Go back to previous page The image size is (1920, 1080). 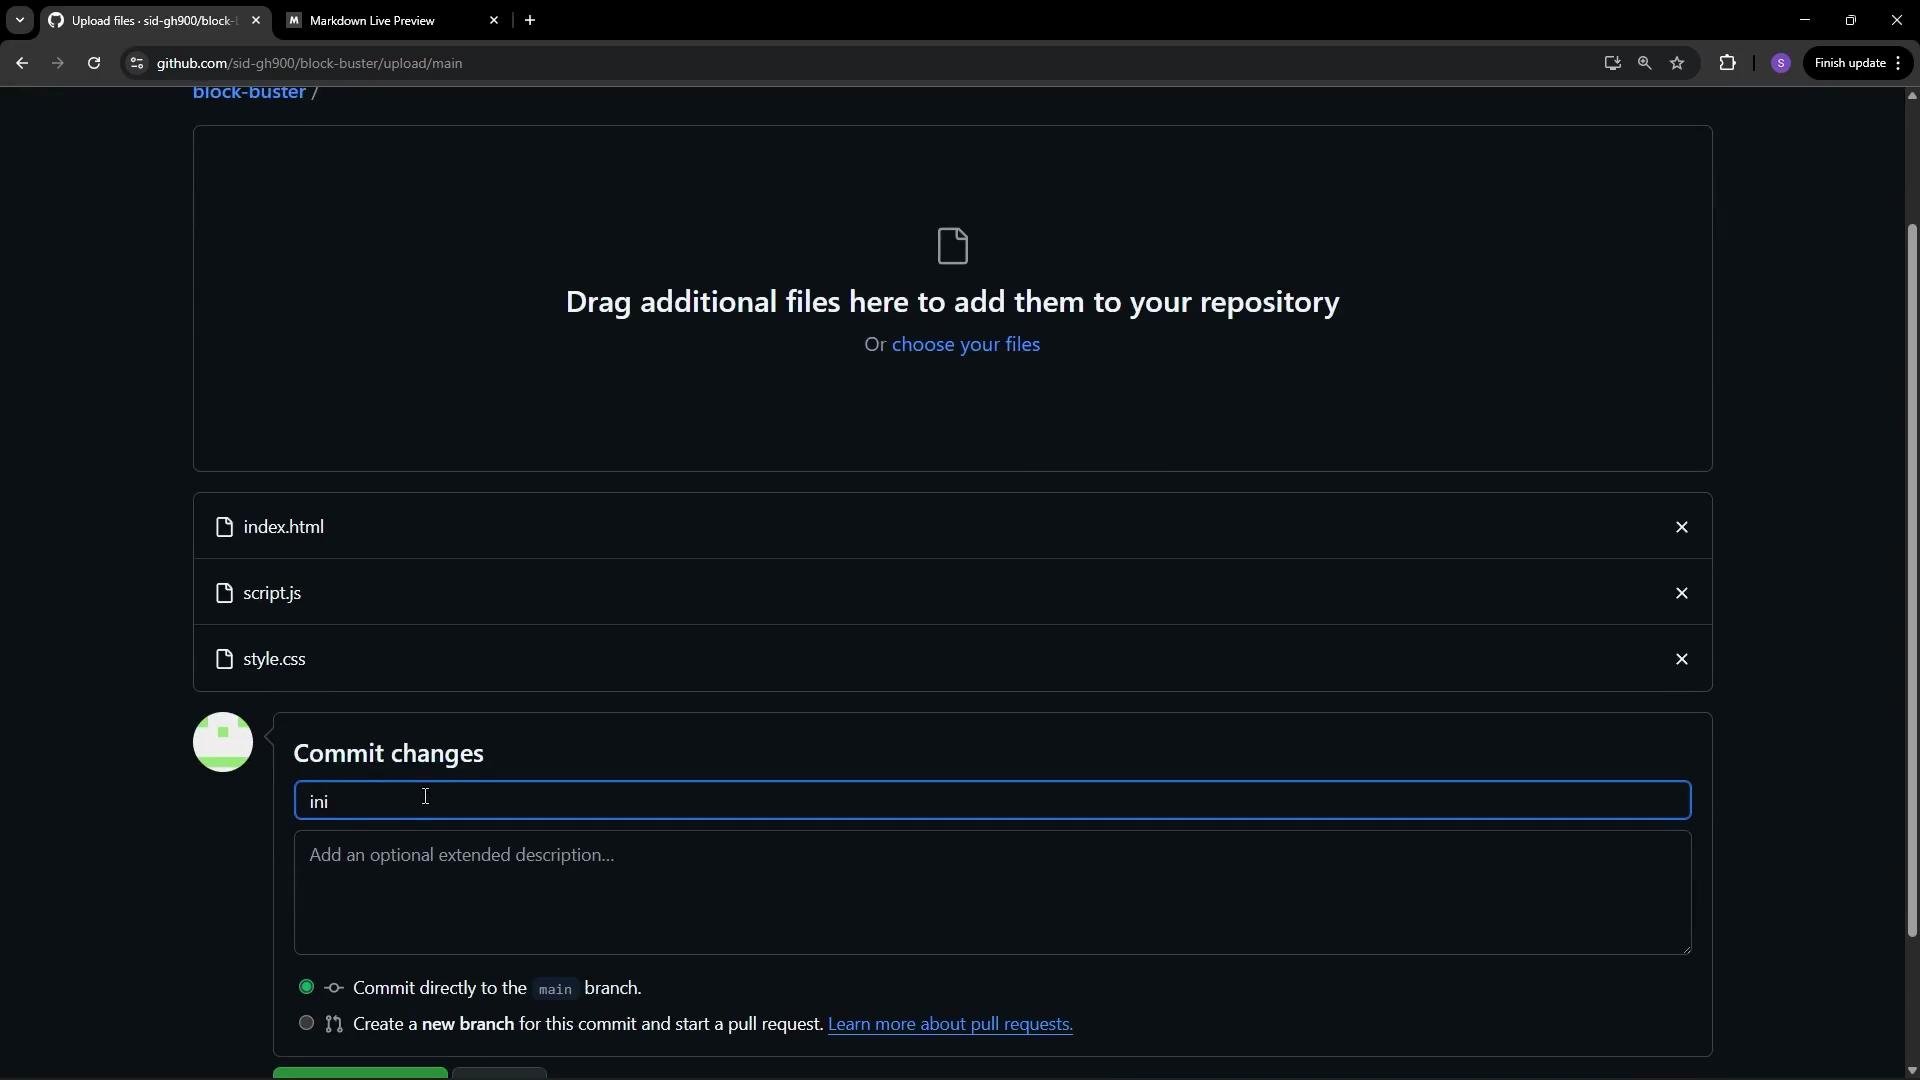coord(22,63)
